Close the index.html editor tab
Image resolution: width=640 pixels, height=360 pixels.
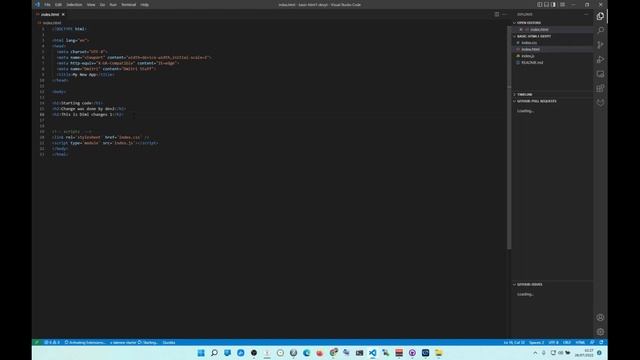[63, 14]
